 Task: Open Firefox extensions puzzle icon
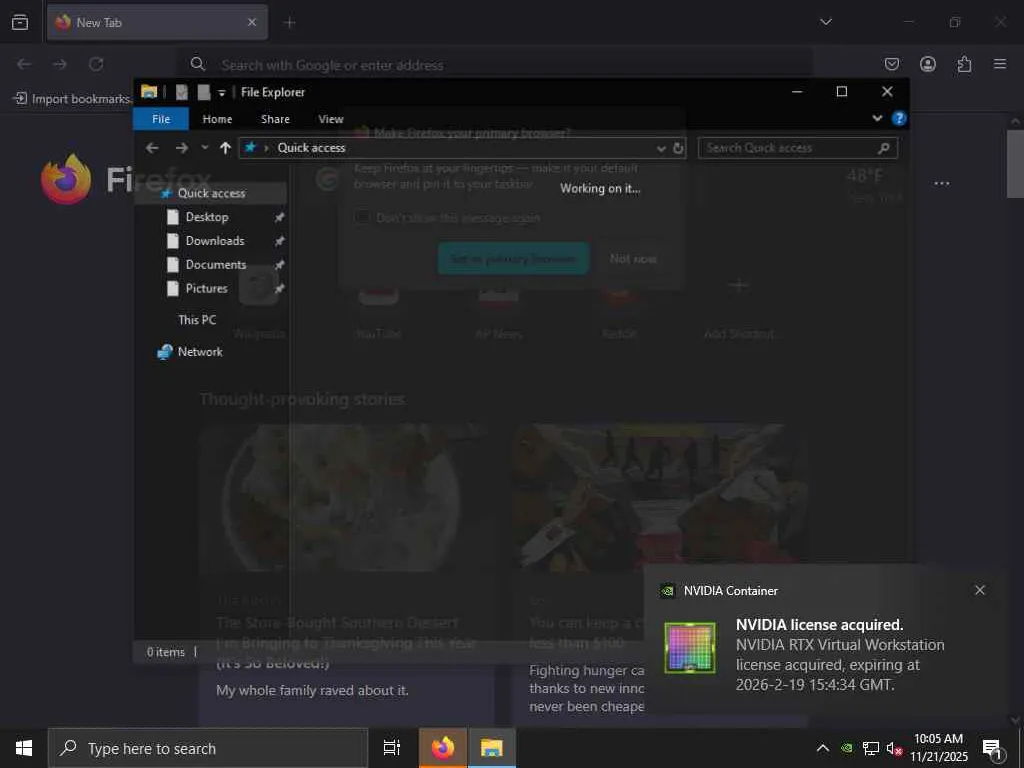click(x=964, y=64)
